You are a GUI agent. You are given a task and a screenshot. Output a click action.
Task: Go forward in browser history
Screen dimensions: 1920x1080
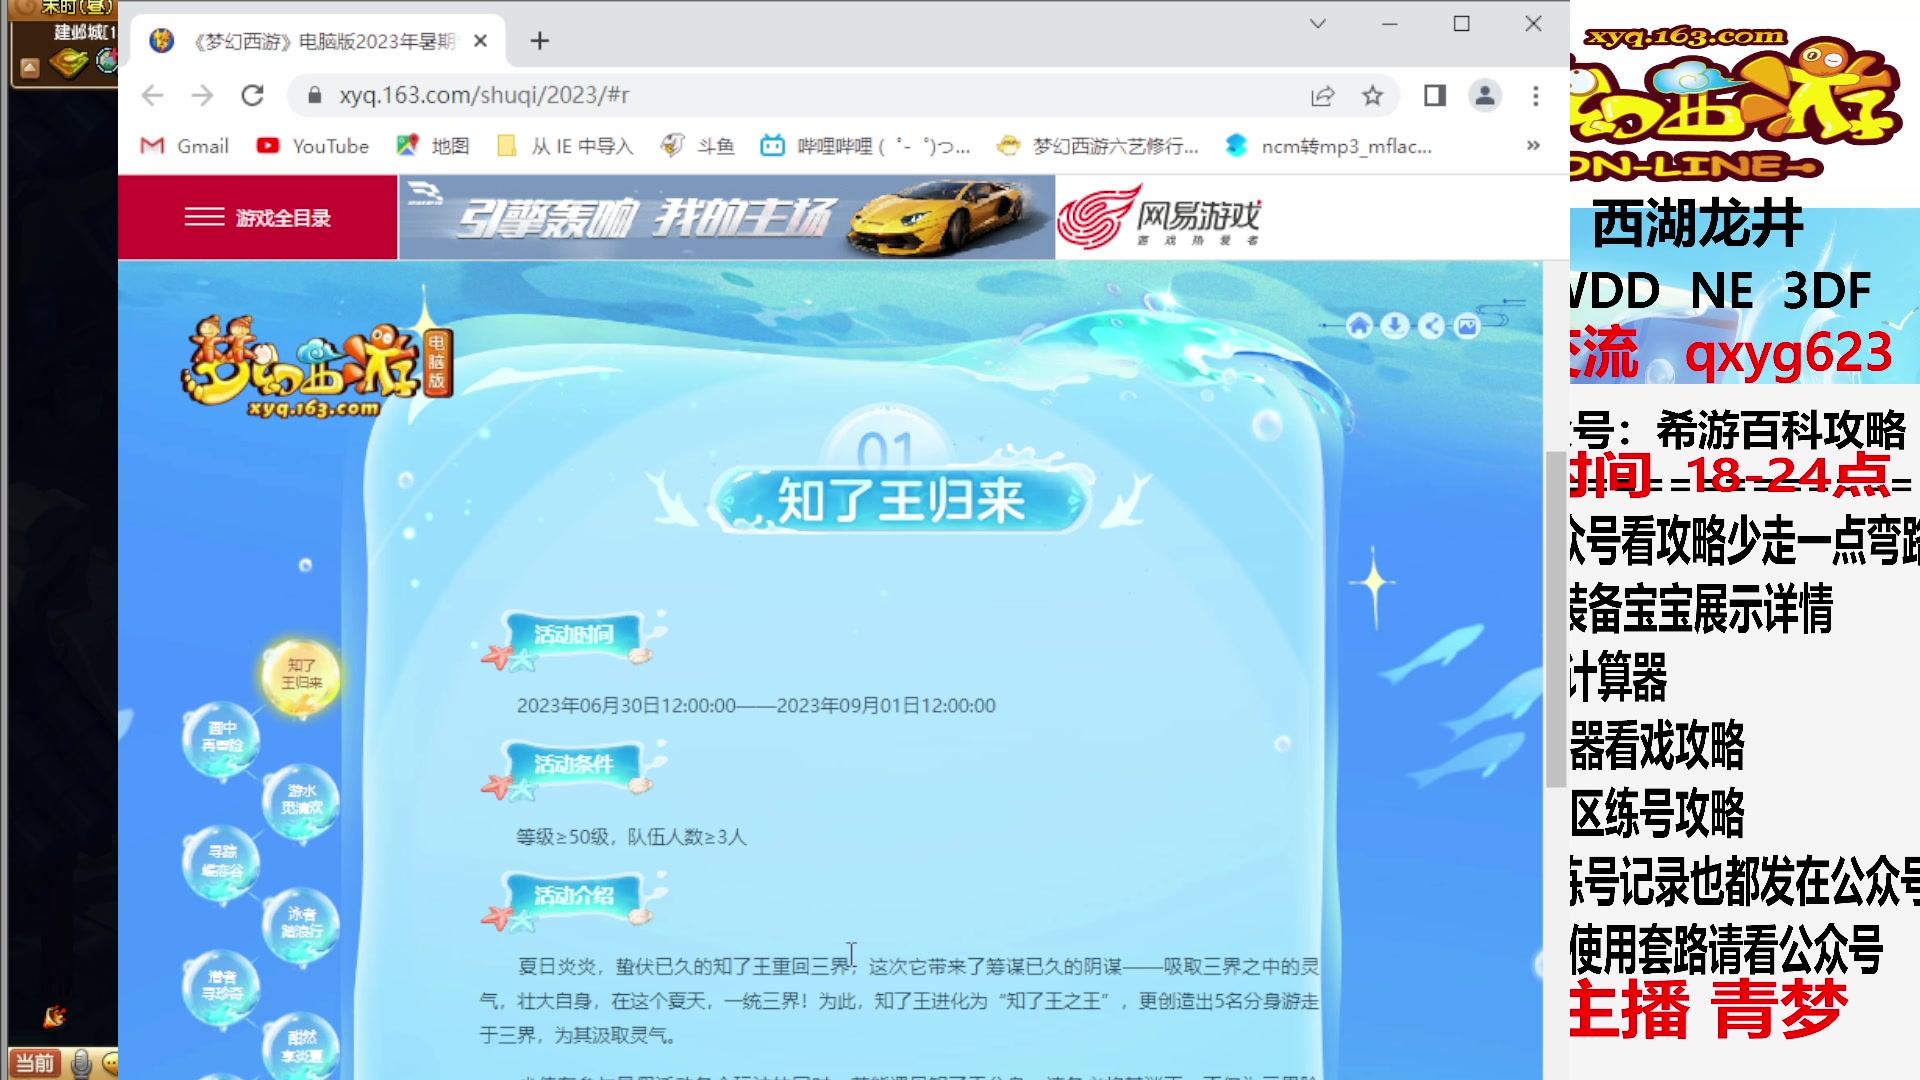pos(202,96)
